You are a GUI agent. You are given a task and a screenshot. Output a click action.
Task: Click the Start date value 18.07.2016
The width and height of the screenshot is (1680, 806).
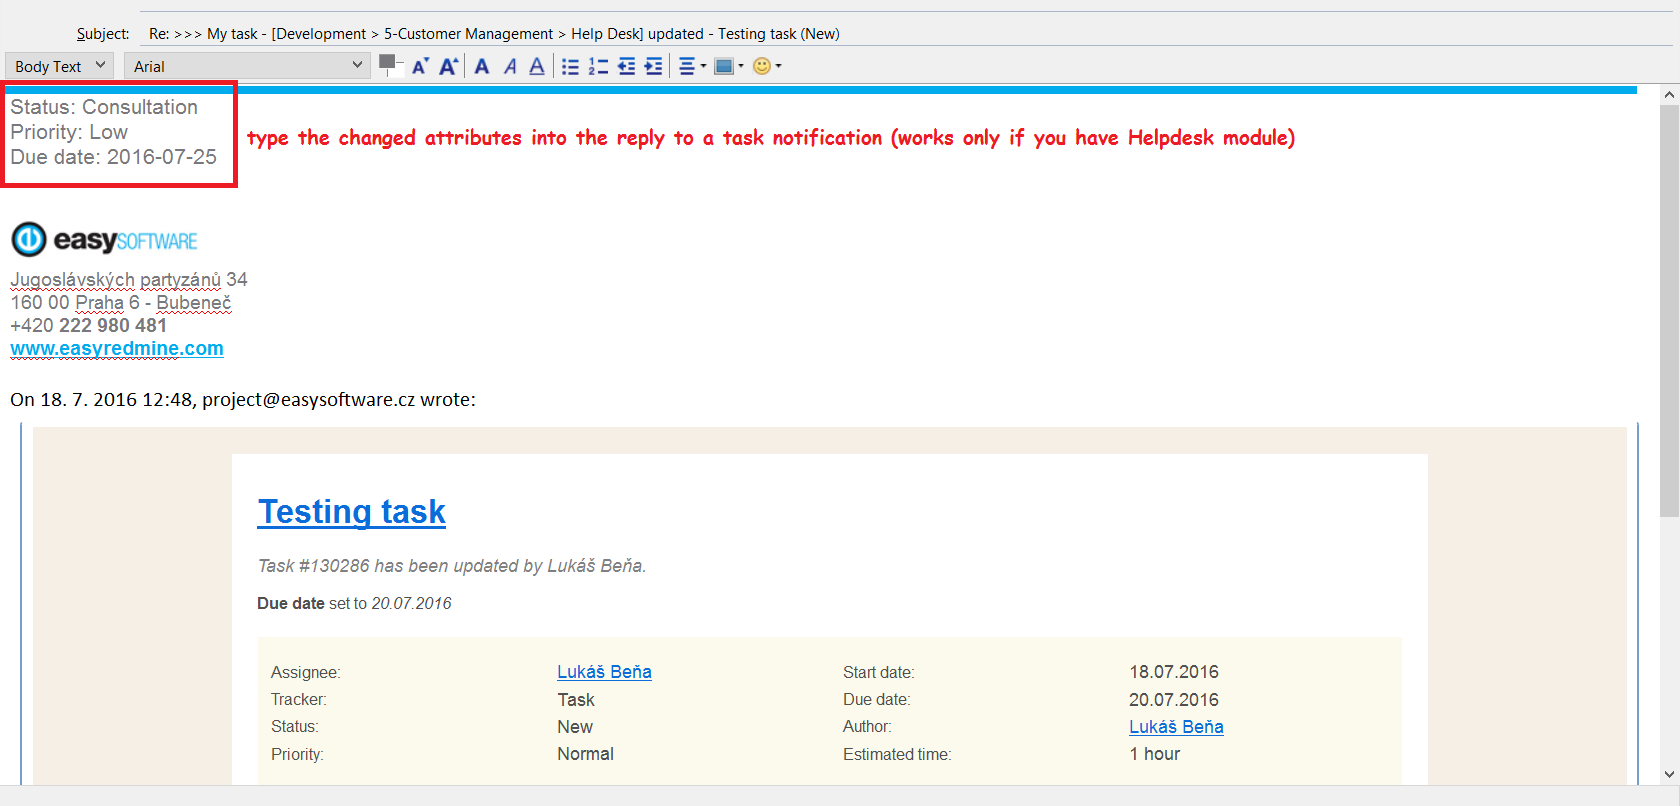[x=1174, y=672]
